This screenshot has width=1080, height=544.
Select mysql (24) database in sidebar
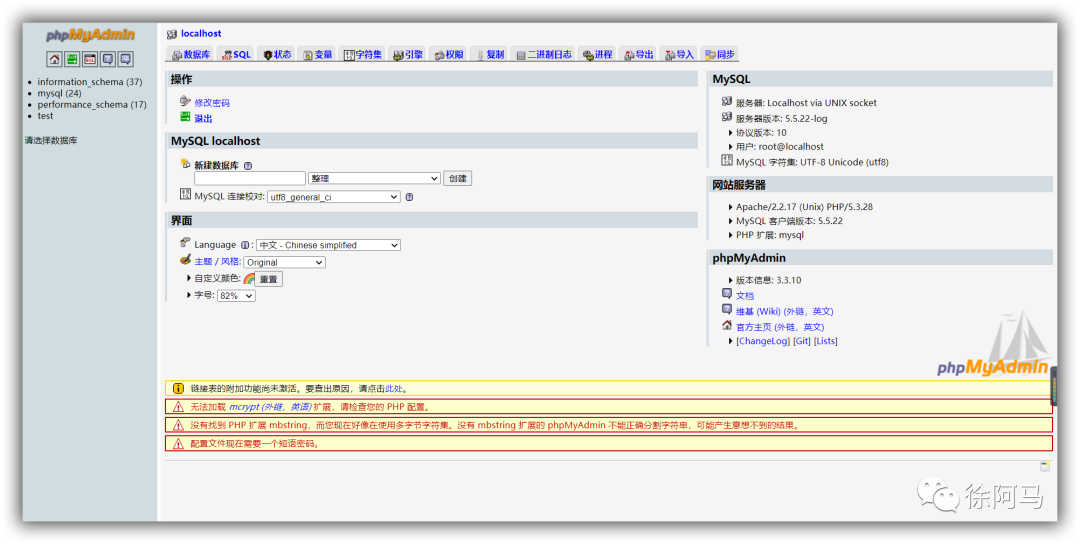click(x=59, y=93)
